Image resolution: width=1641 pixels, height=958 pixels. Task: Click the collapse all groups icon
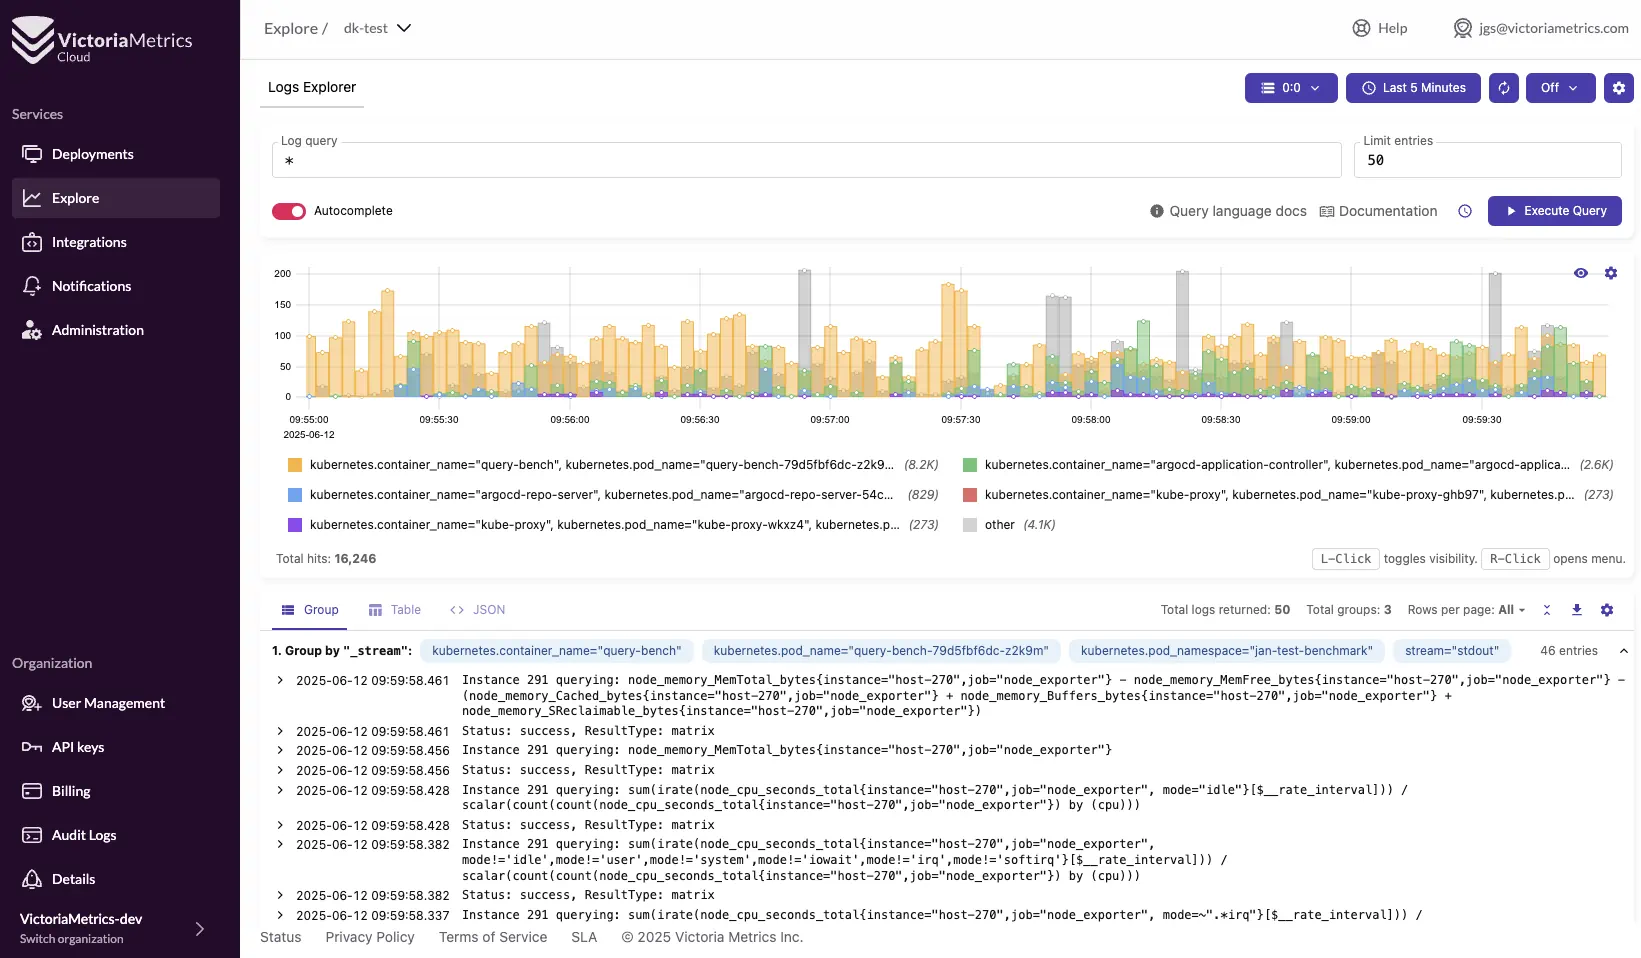click(x=1547, y=610)
